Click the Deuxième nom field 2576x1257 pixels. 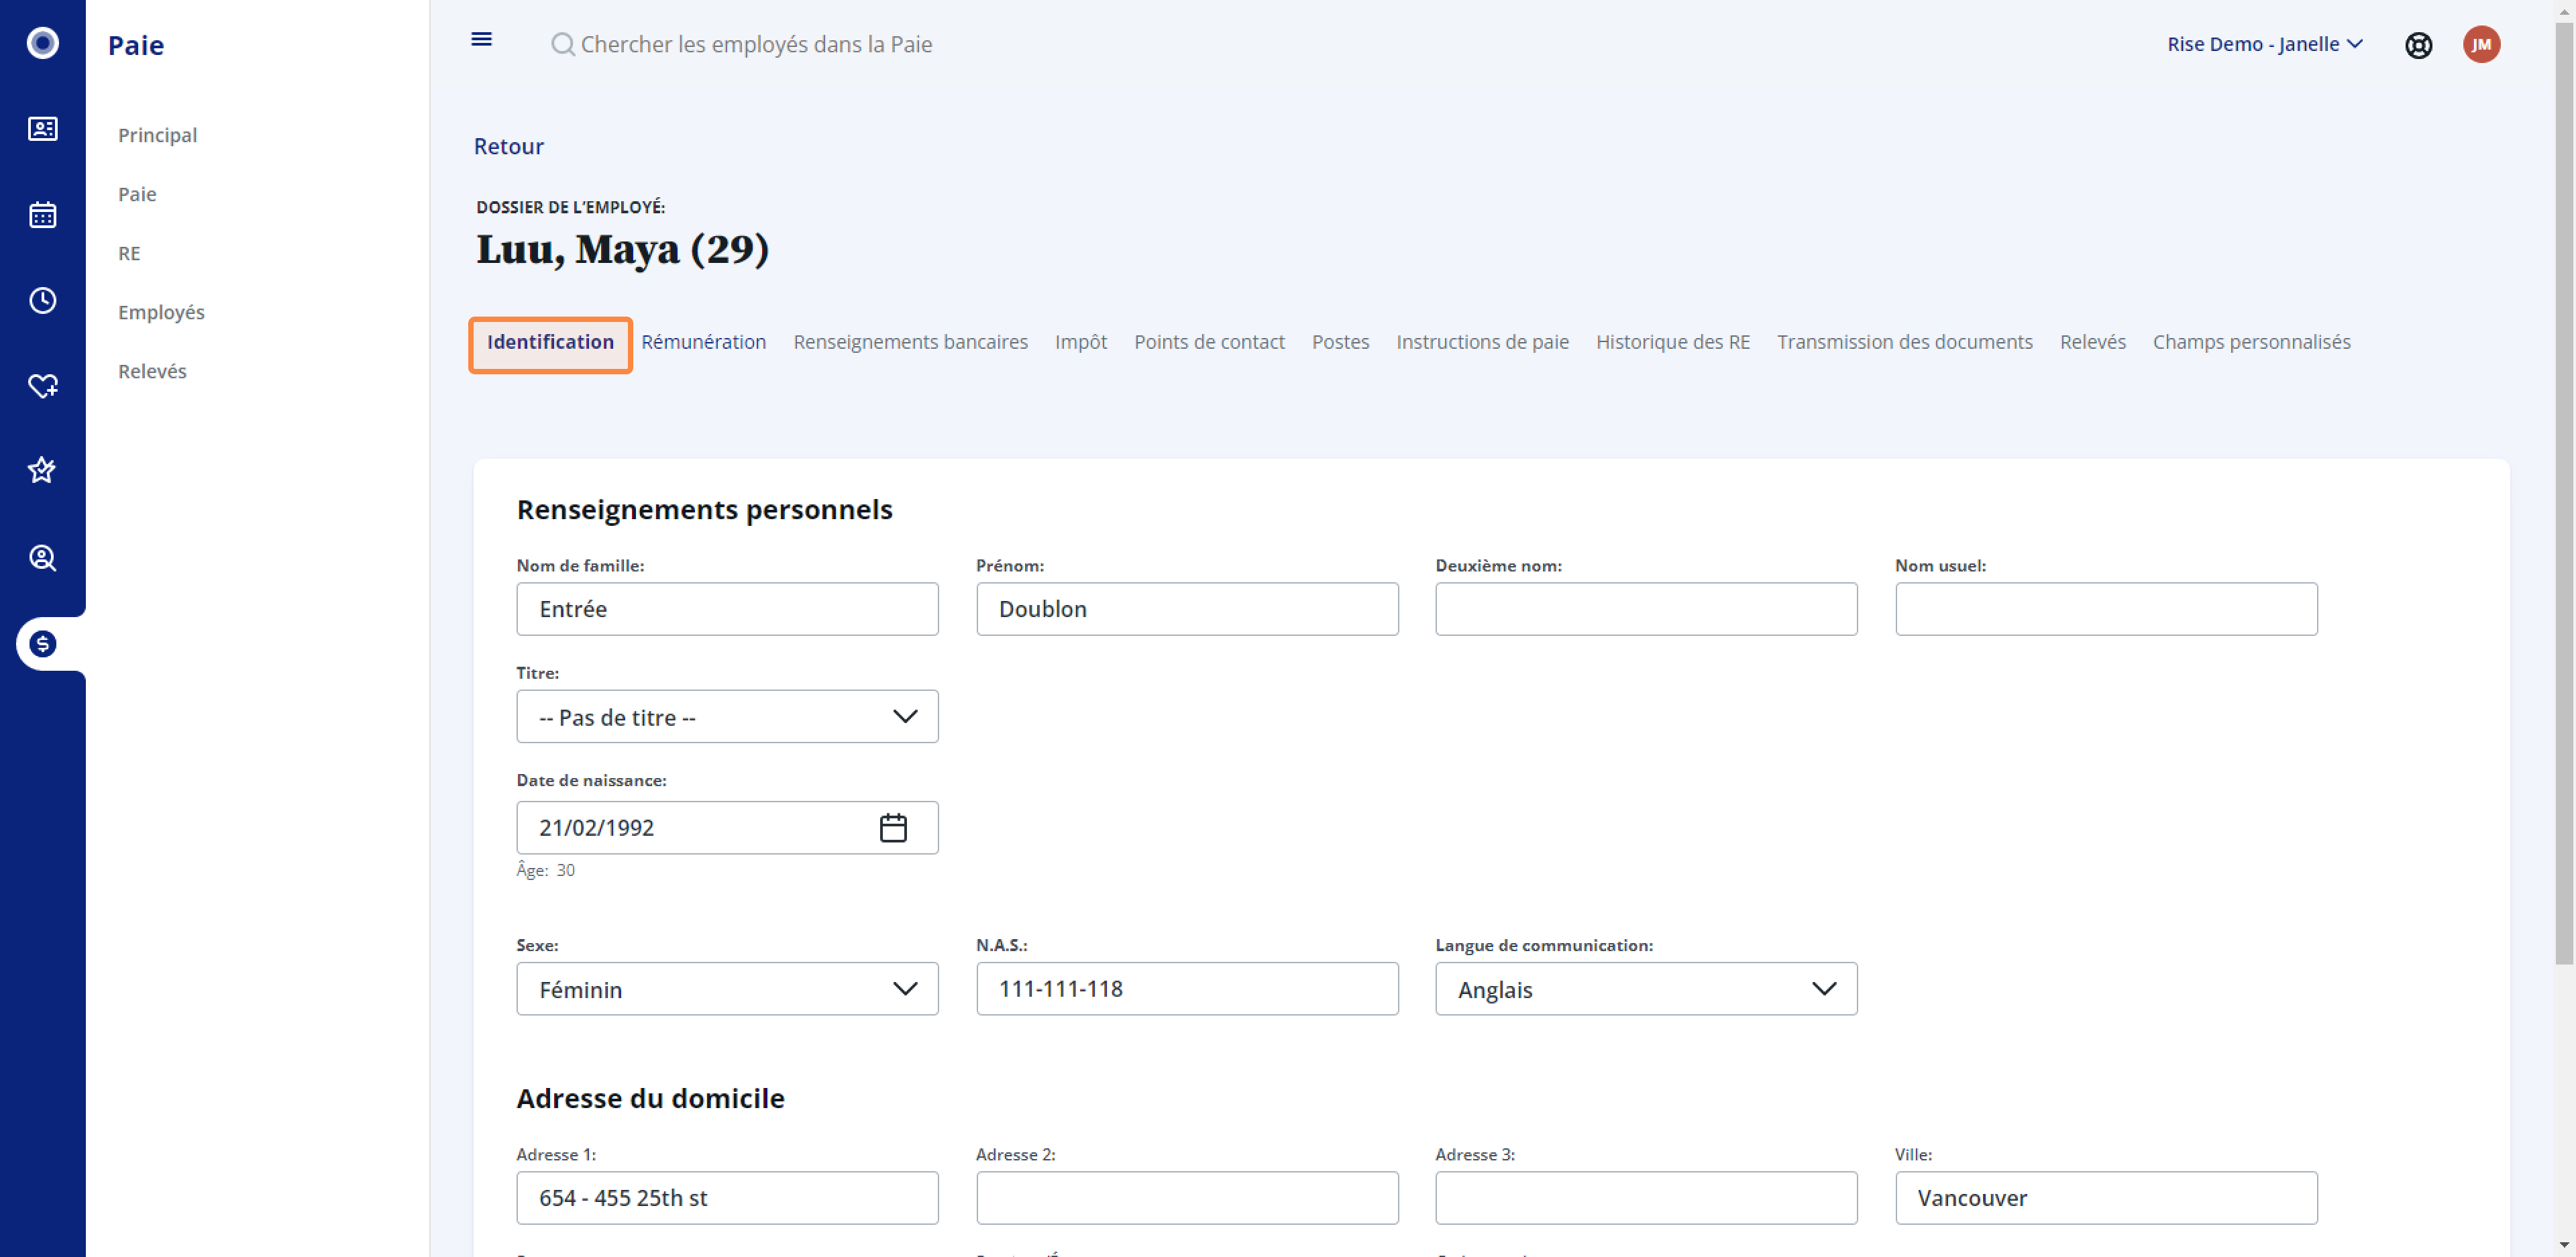[1646, 609]
